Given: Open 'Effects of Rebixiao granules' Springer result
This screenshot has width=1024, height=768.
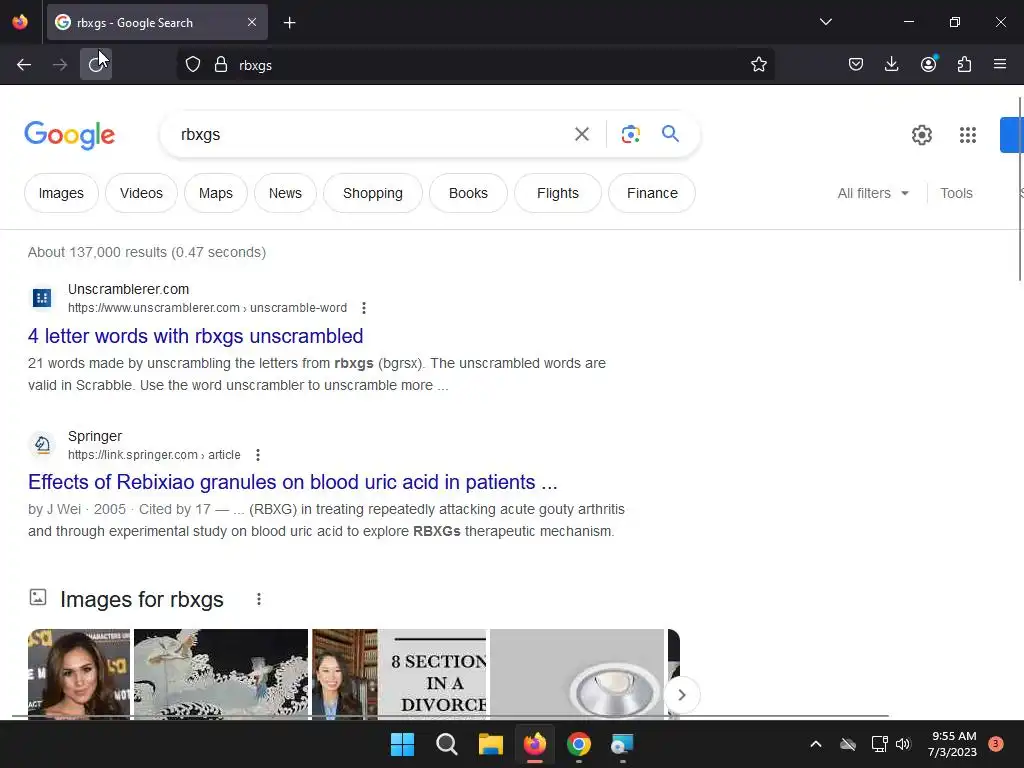Looking at the screenshot, I should tap(293, 482).
